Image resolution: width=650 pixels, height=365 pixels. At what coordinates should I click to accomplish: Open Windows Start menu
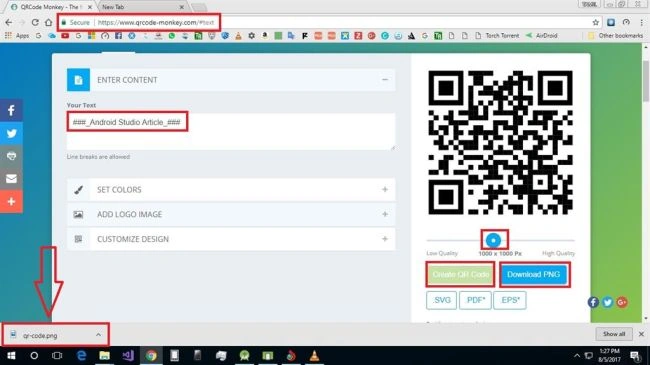click(11, 355)
